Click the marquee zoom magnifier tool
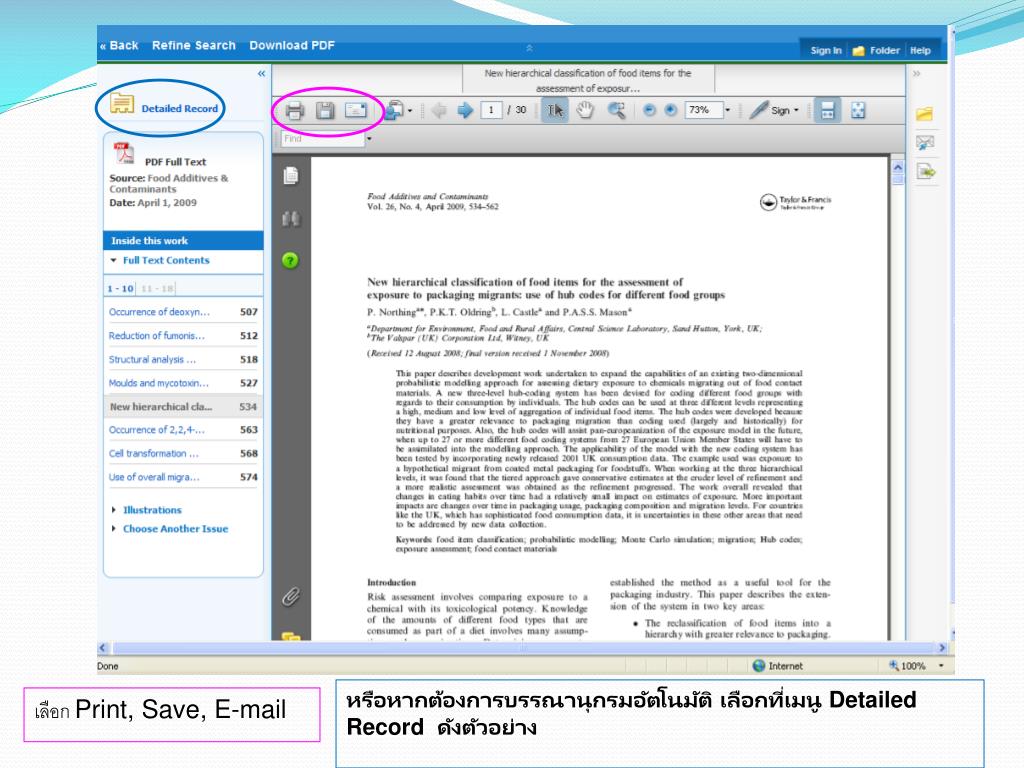This screenshot has width=1024, height=768. (617, 110)
